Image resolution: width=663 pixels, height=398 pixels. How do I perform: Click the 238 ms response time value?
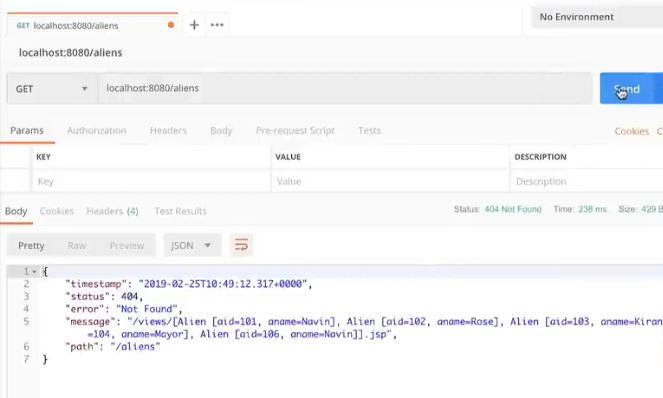pyautogui.click(x=592, y=209)
